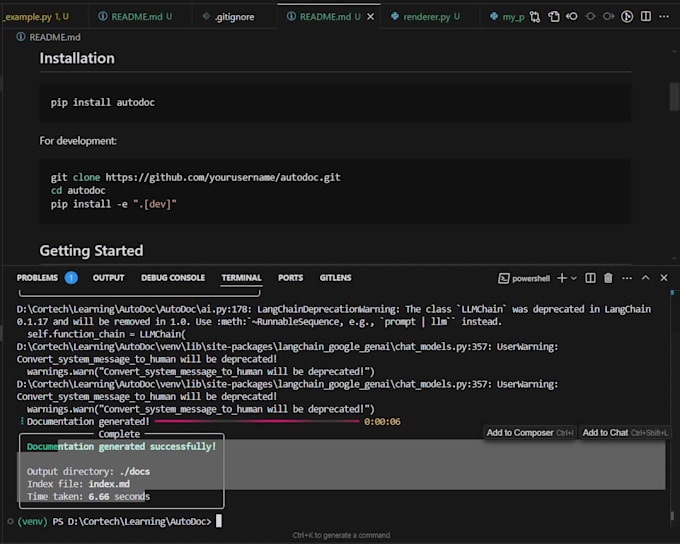Click the powershell terminal label
This screenshot has height=544, width=680.
click(x=531, y=279)
